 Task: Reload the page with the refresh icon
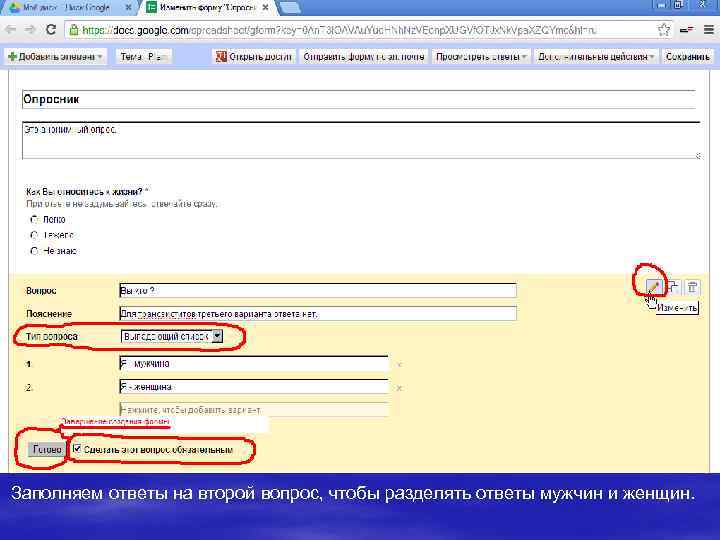point(51,30)
